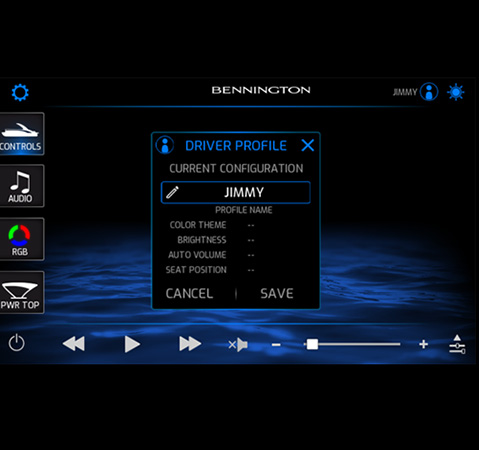Decrease volume with minus button
Image resolution: width=479 pixels, height=450 pixels.
click(276, 345)
